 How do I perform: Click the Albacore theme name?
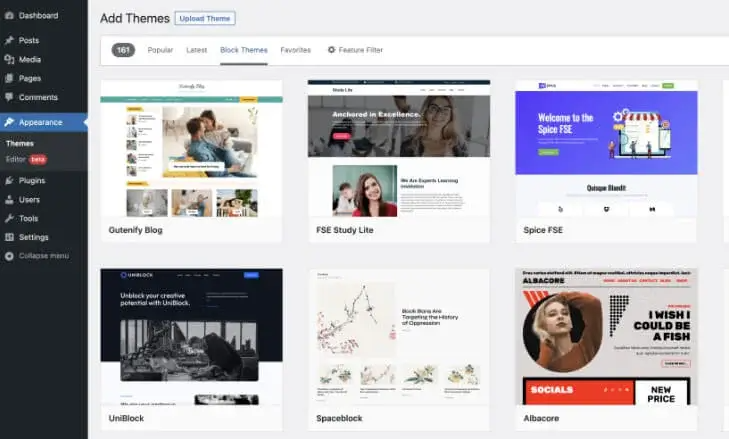coord(541,419)
